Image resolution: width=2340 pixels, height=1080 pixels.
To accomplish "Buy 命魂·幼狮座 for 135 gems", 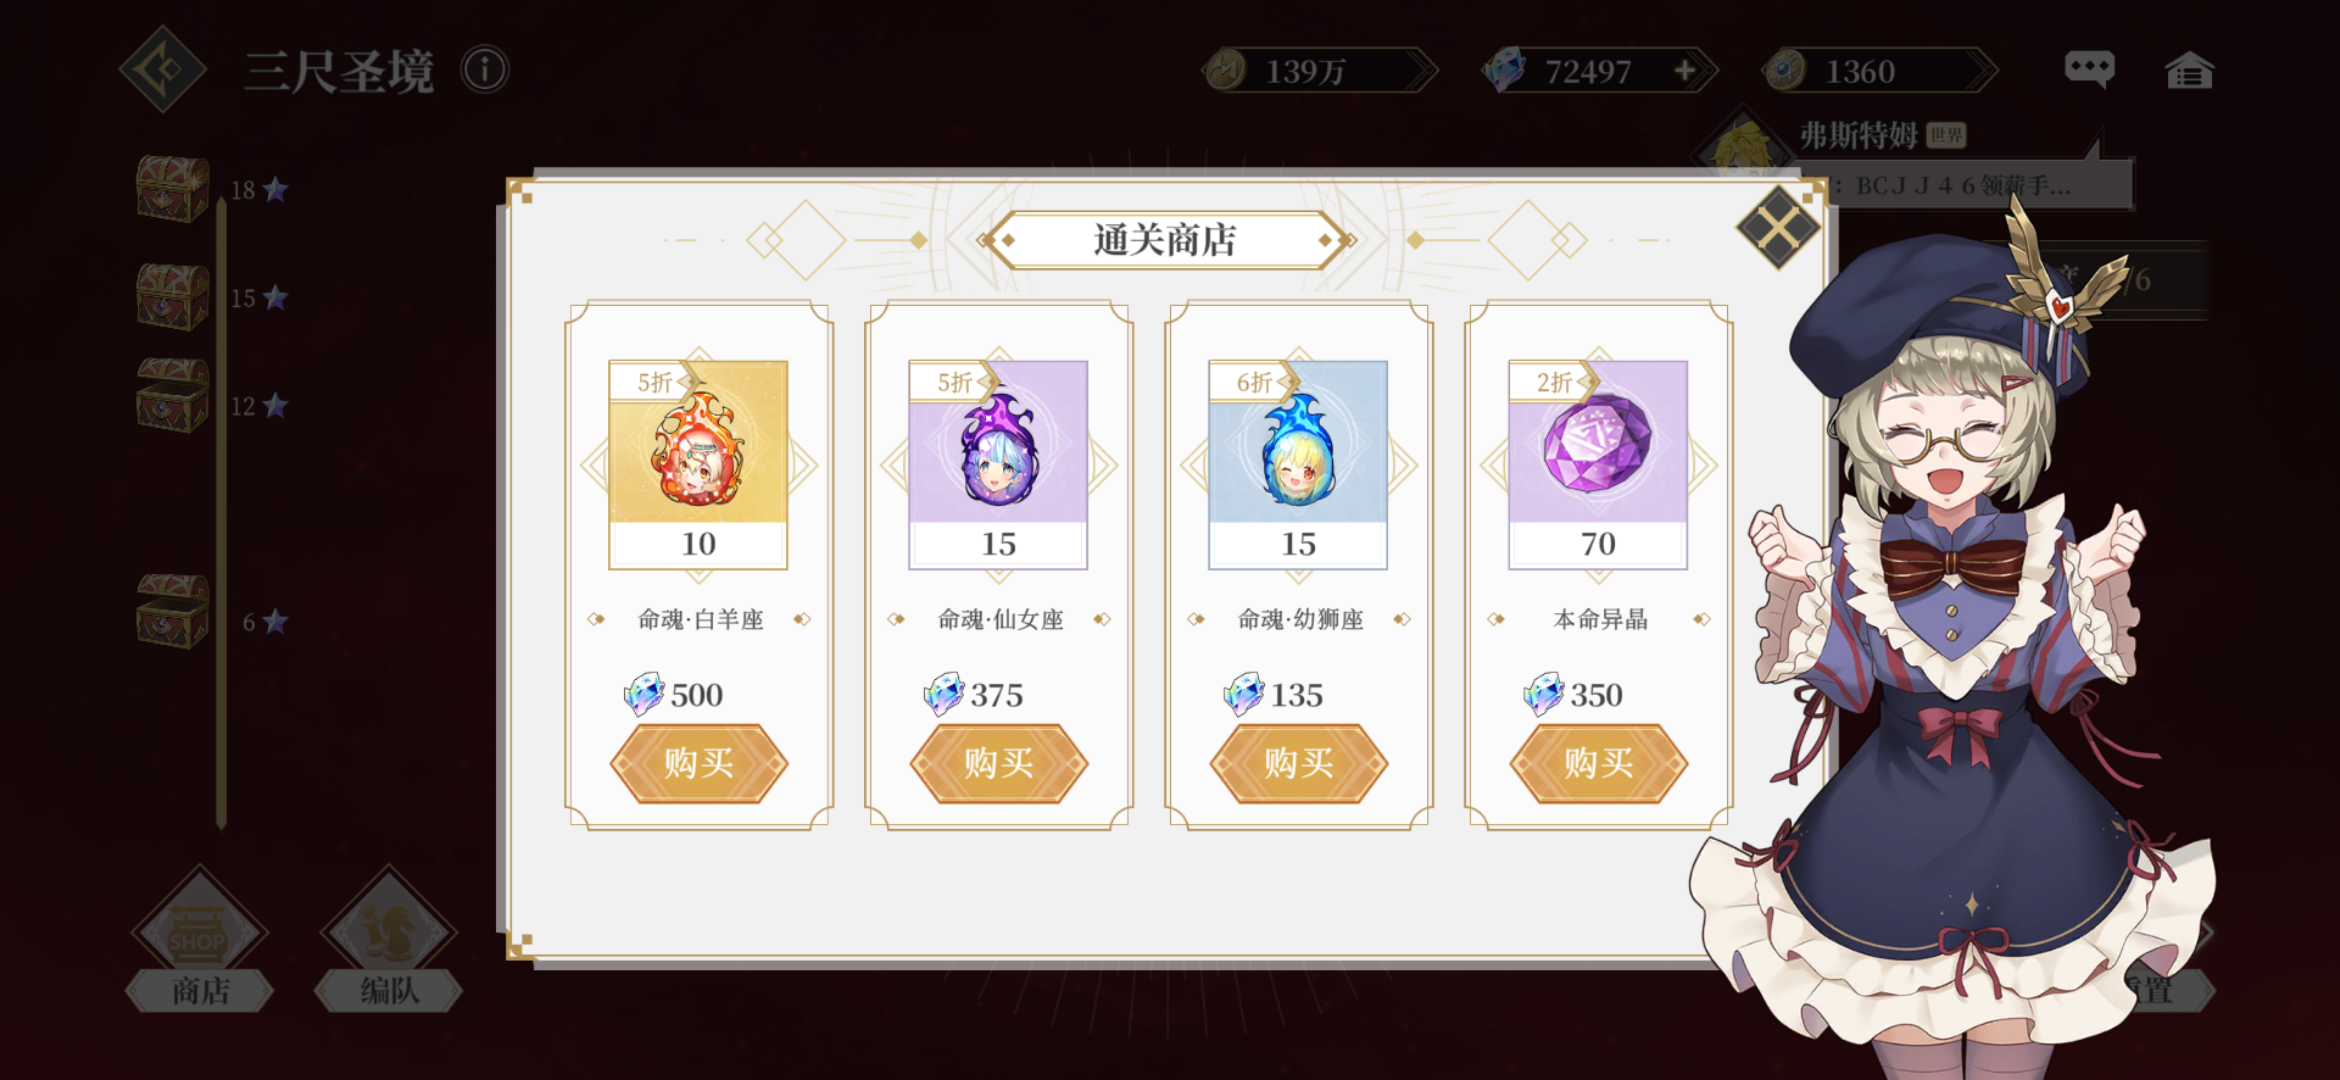I will 1299,764.
